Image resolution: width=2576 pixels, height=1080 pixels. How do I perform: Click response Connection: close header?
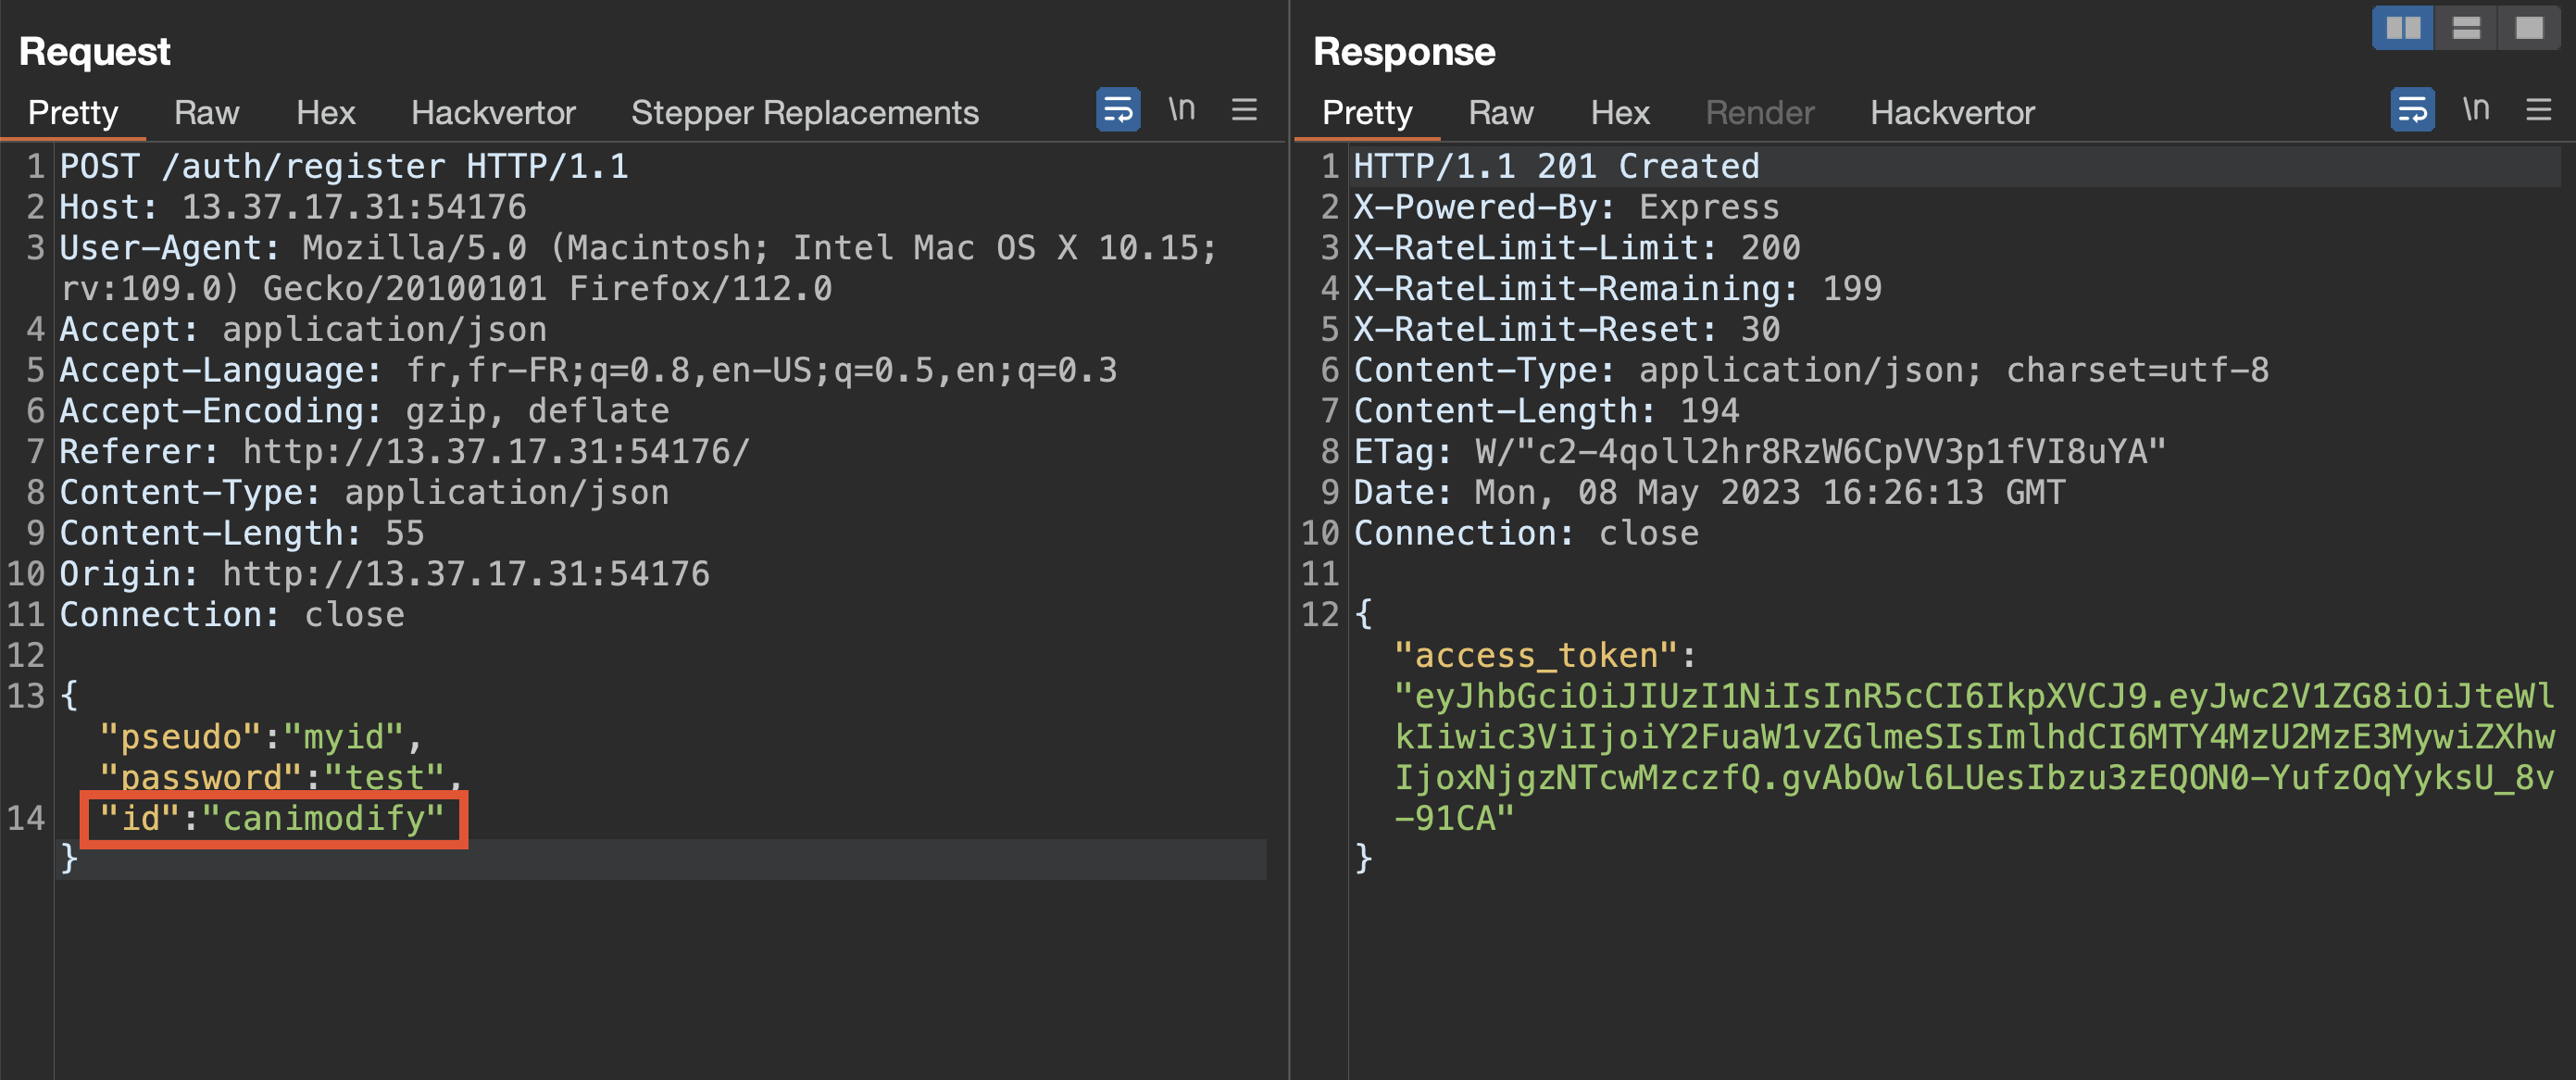tap(1526, 533)
